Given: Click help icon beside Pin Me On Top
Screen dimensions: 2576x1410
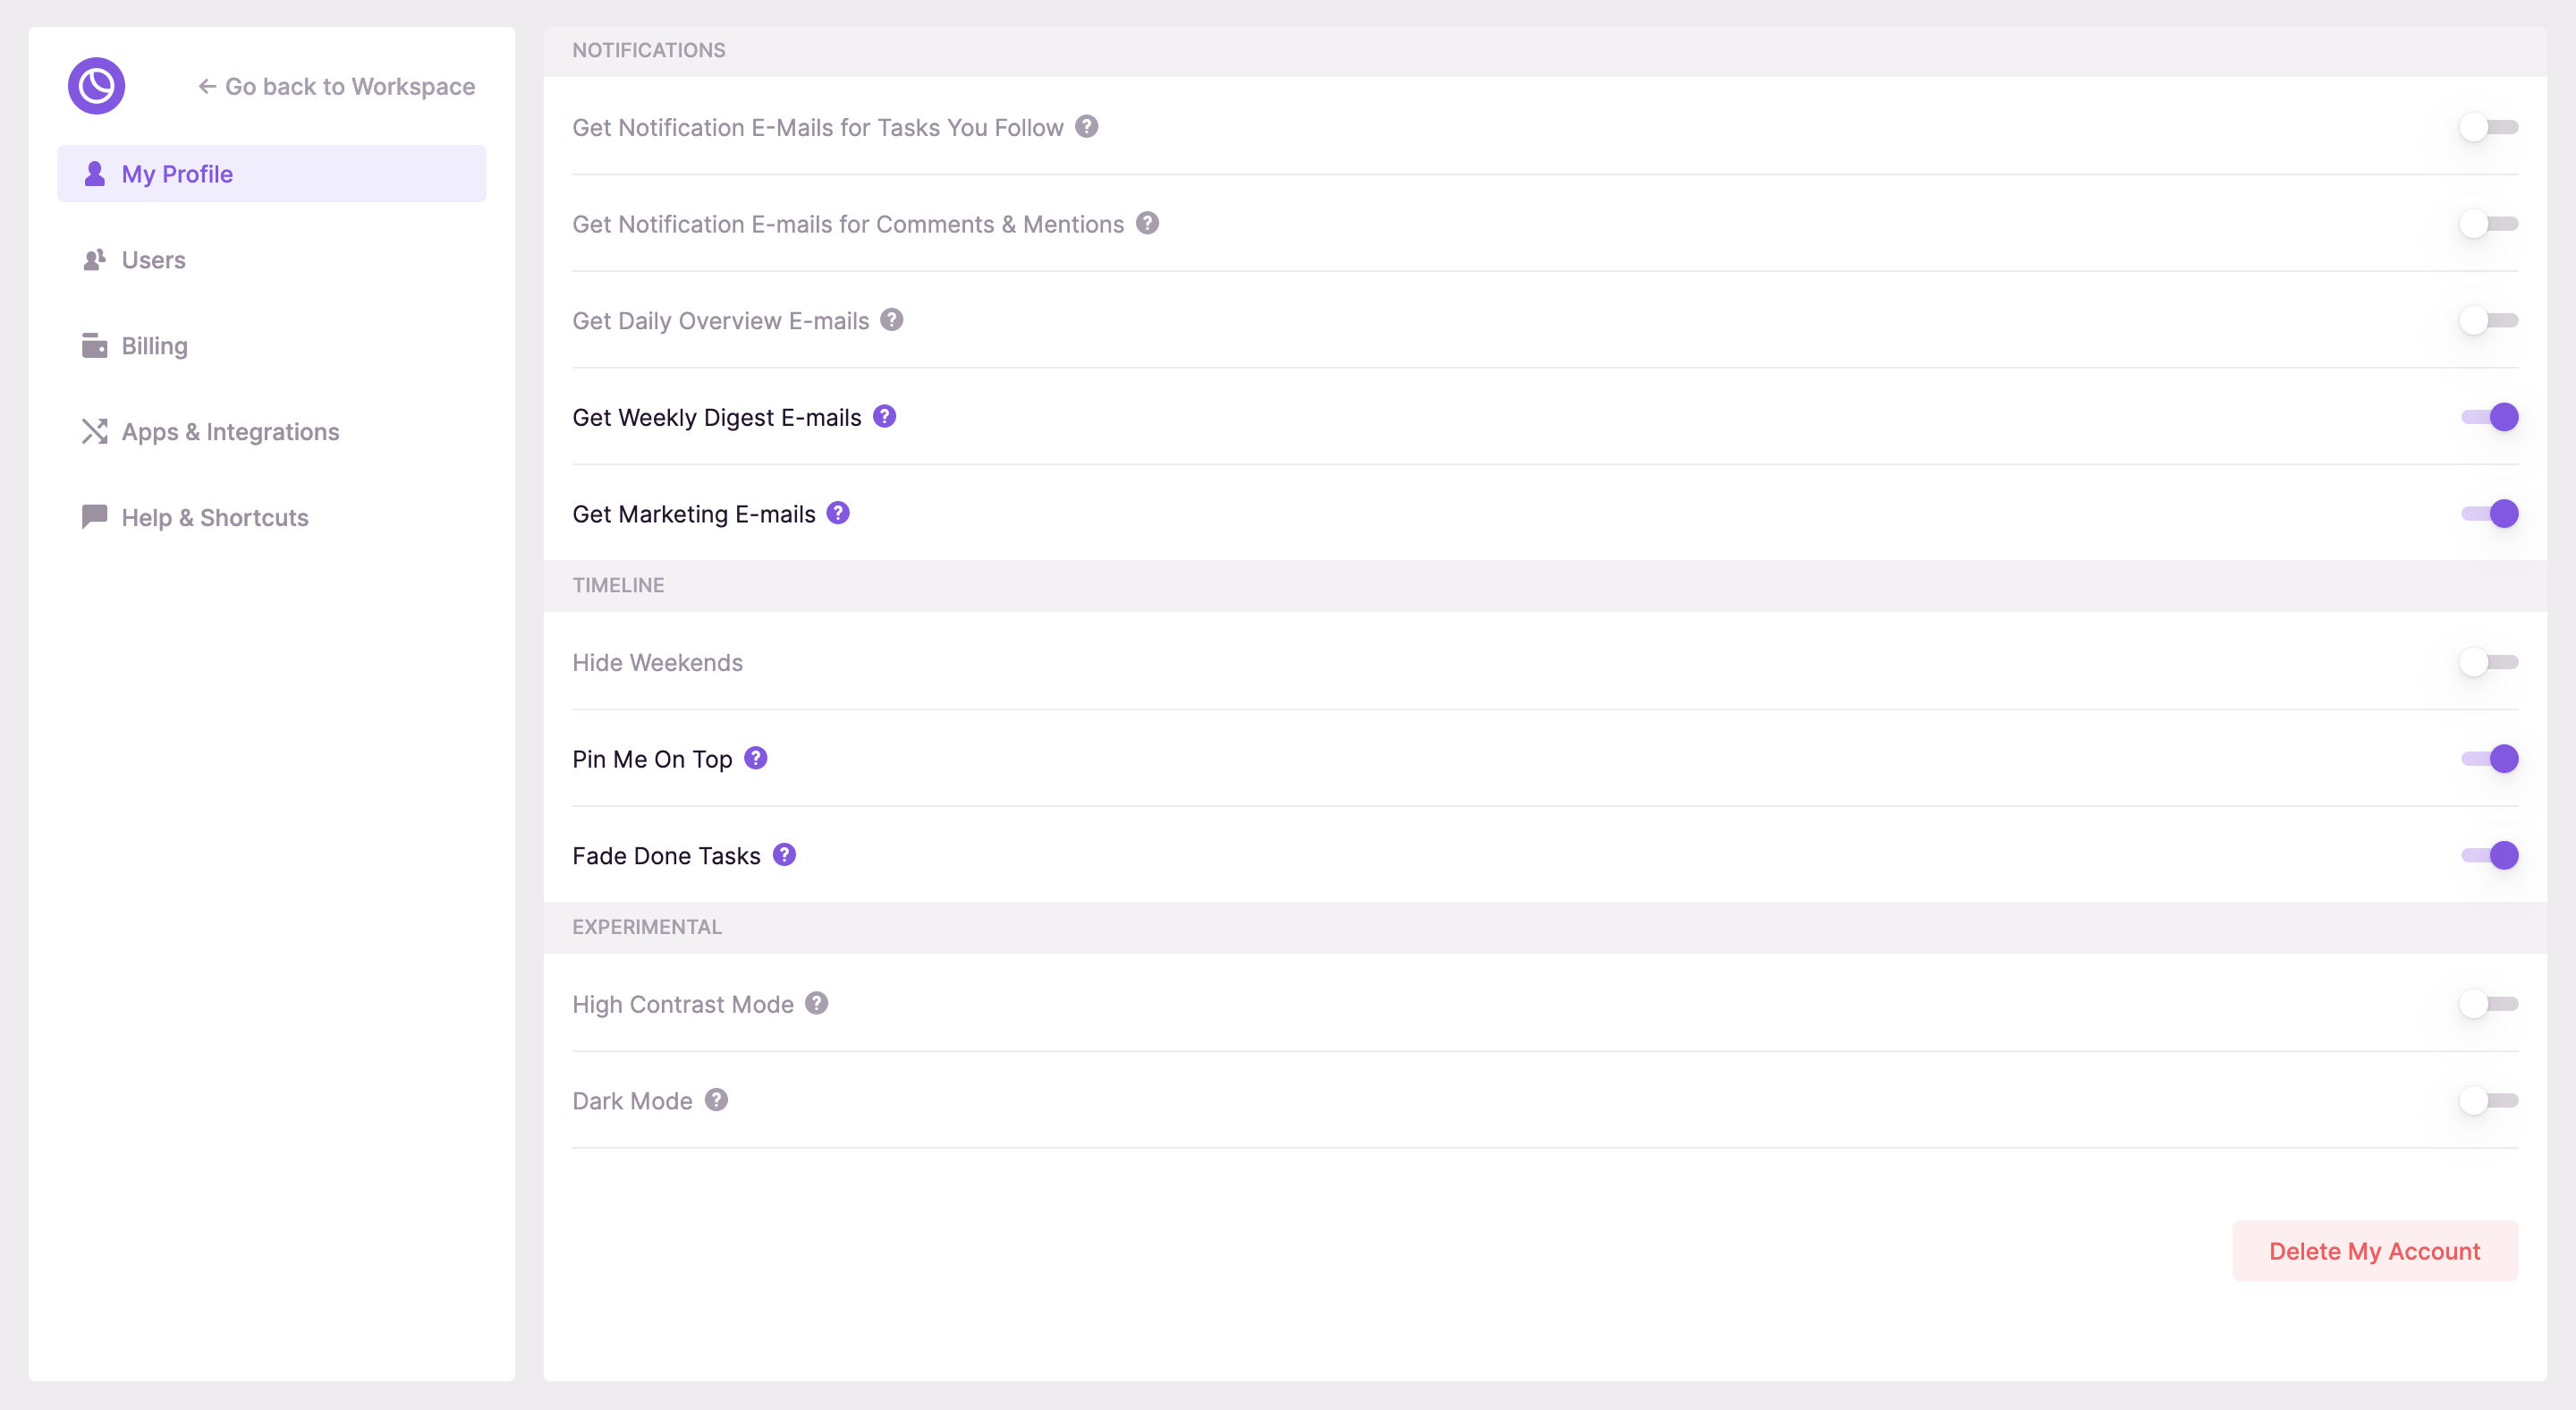Looking at the screenshot, I should coord(755,758).
